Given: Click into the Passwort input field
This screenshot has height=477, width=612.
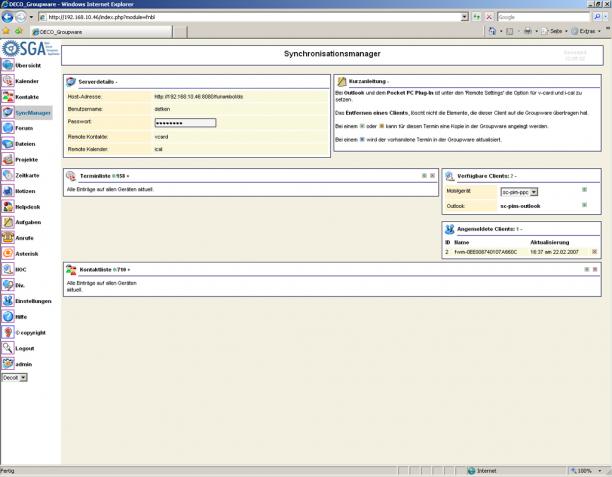Looking at the screenshot, I should 185,123.
